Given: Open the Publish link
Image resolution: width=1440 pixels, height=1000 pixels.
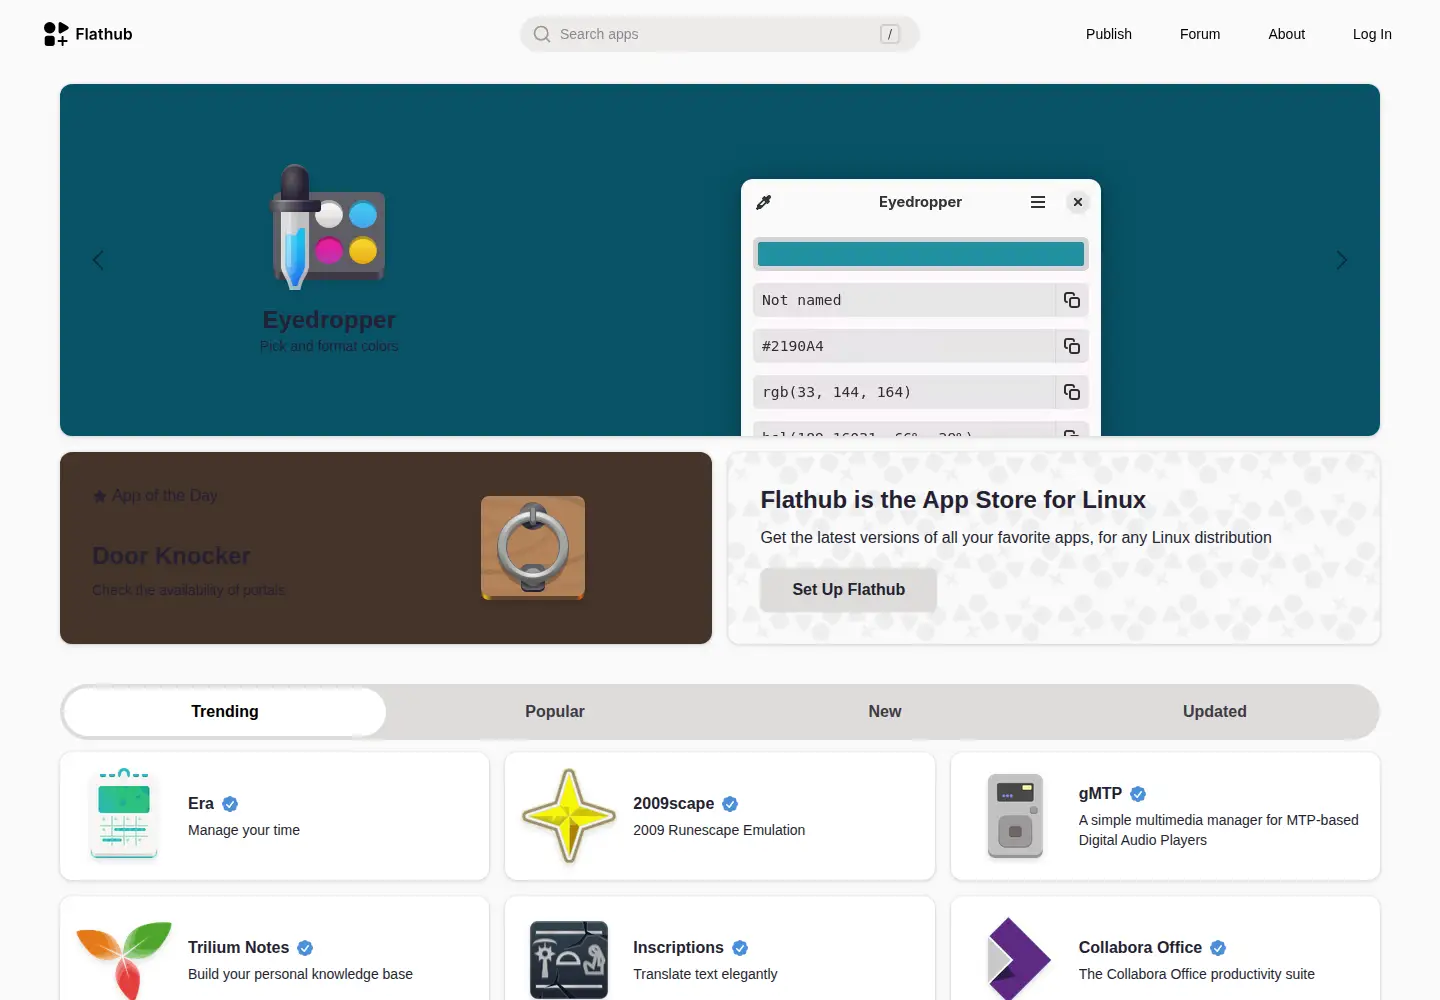Looking at the screenshot, I should pos(1109,34).
